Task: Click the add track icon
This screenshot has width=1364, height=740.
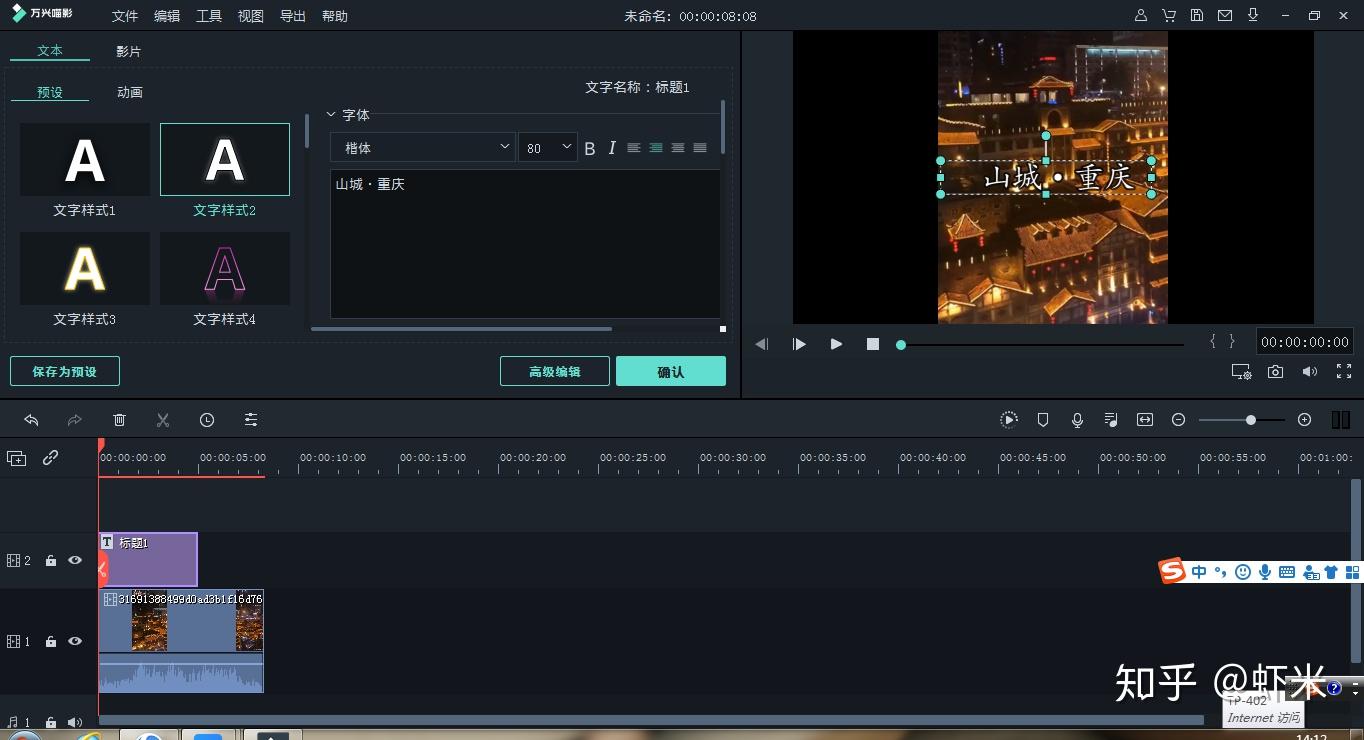Action: pos(17,458)
